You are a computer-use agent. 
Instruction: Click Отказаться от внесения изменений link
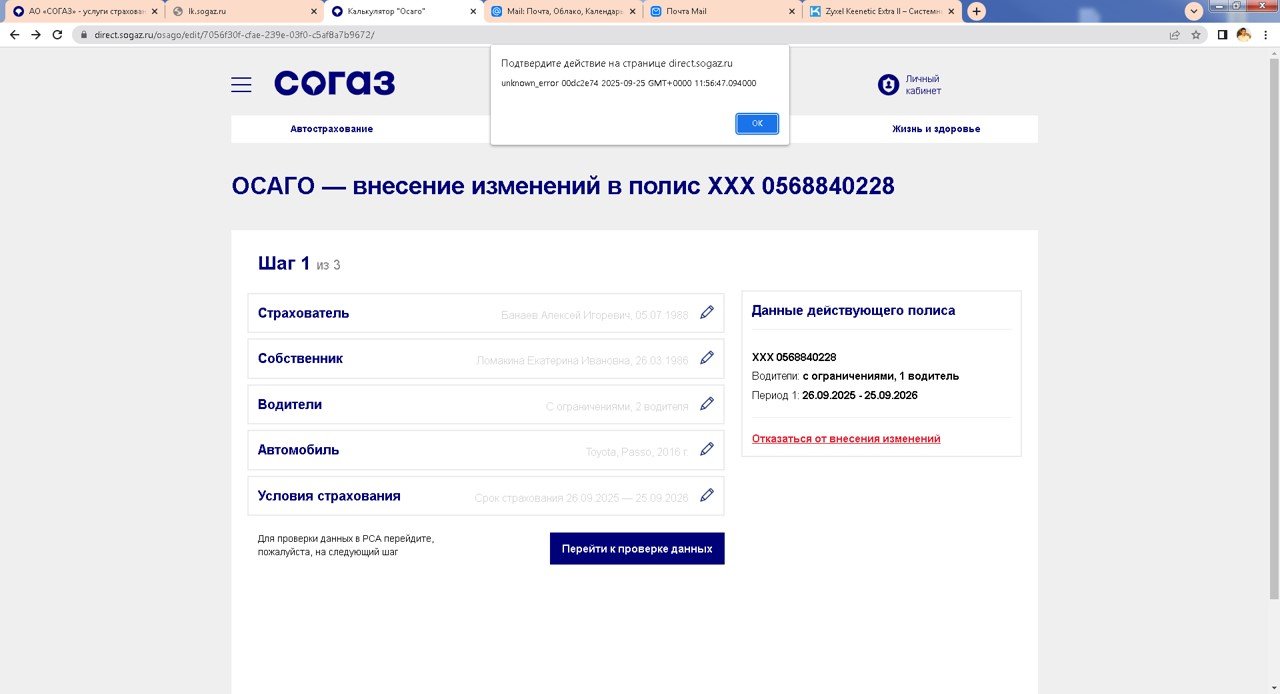pos(845,439)
